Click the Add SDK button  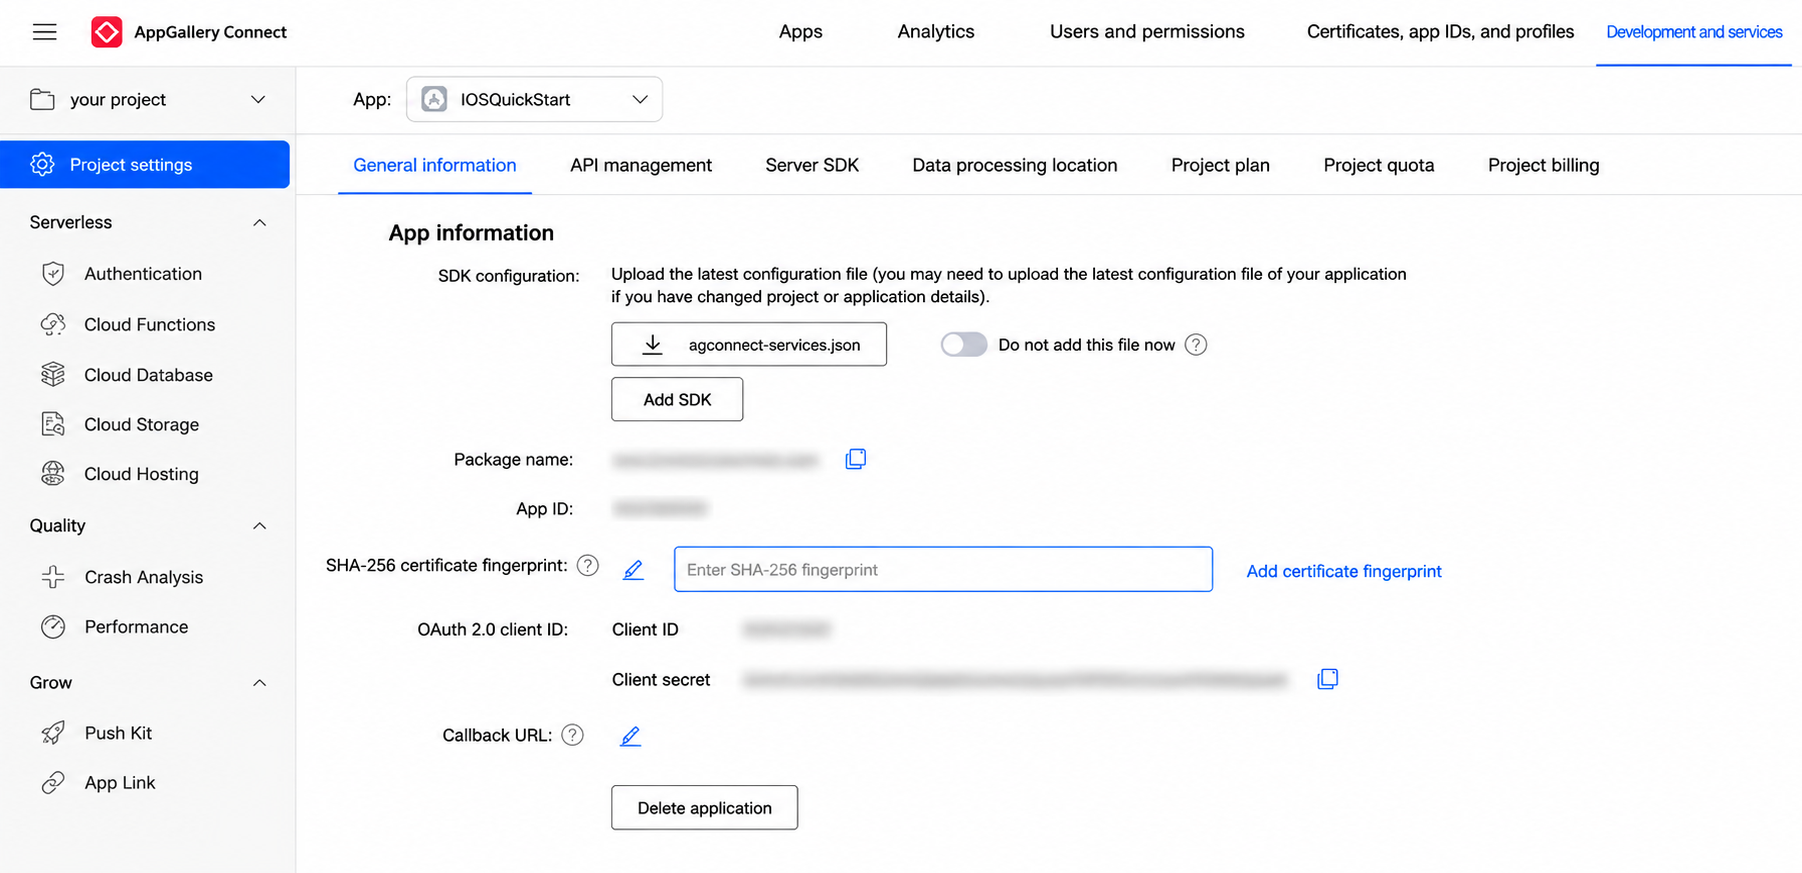(x=677, y=399)
